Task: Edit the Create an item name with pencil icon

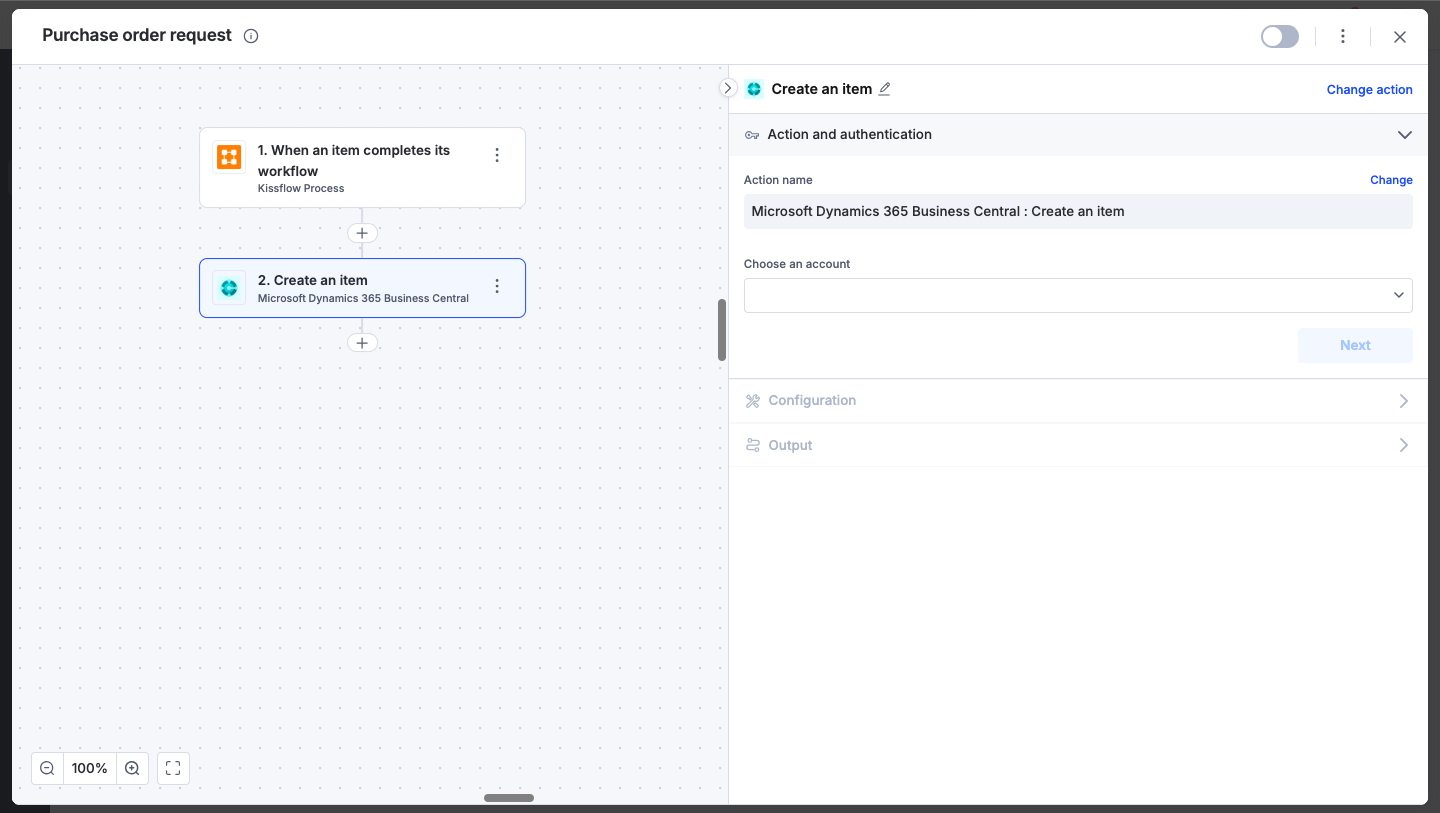Action: tap(884, 89)
